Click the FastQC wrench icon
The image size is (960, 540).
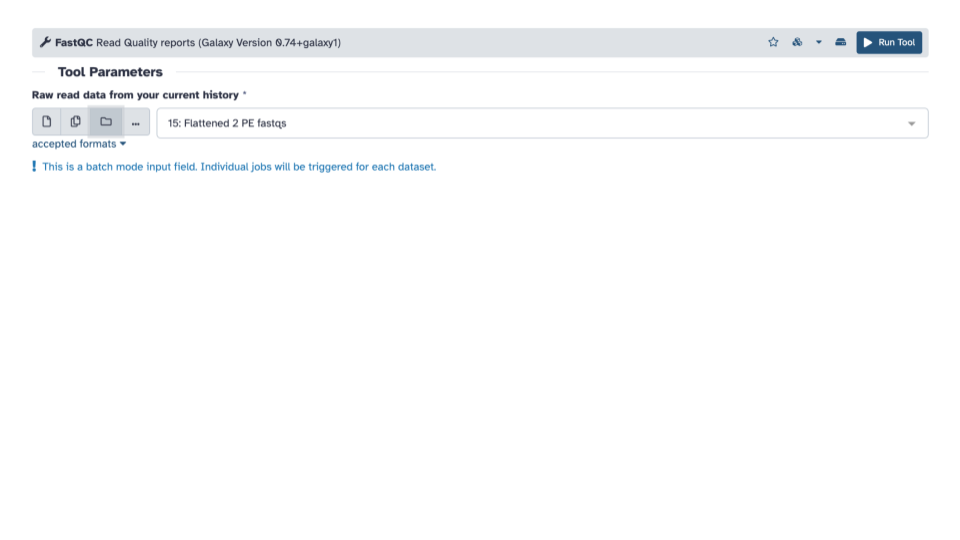coord(45,42)
